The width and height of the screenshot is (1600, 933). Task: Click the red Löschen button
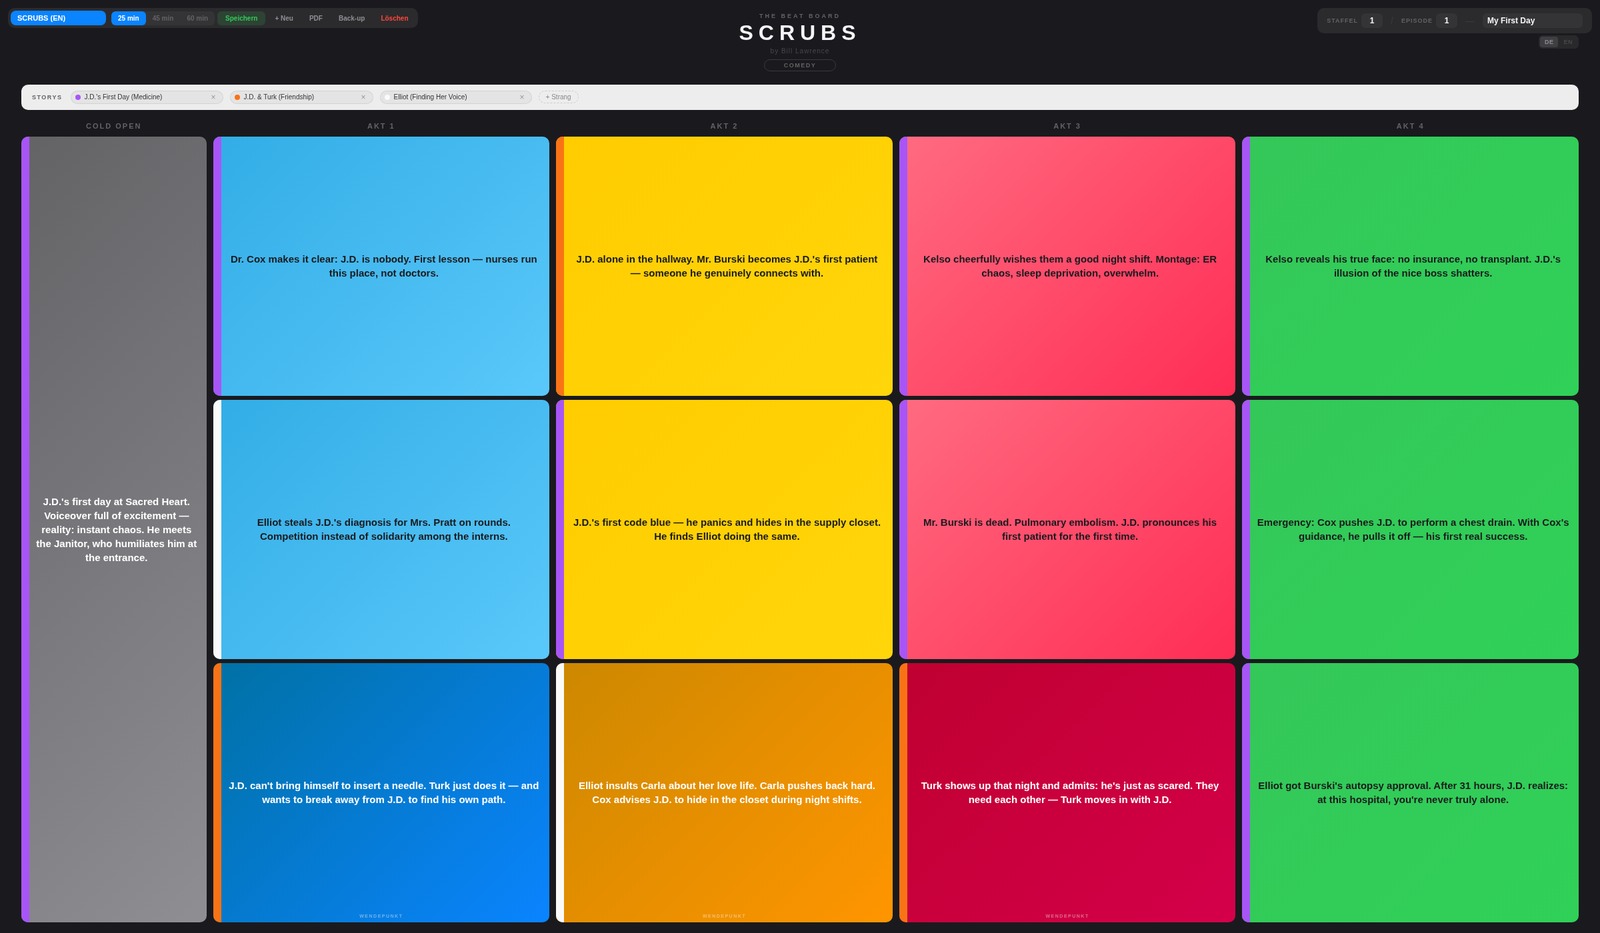[394, 18]
